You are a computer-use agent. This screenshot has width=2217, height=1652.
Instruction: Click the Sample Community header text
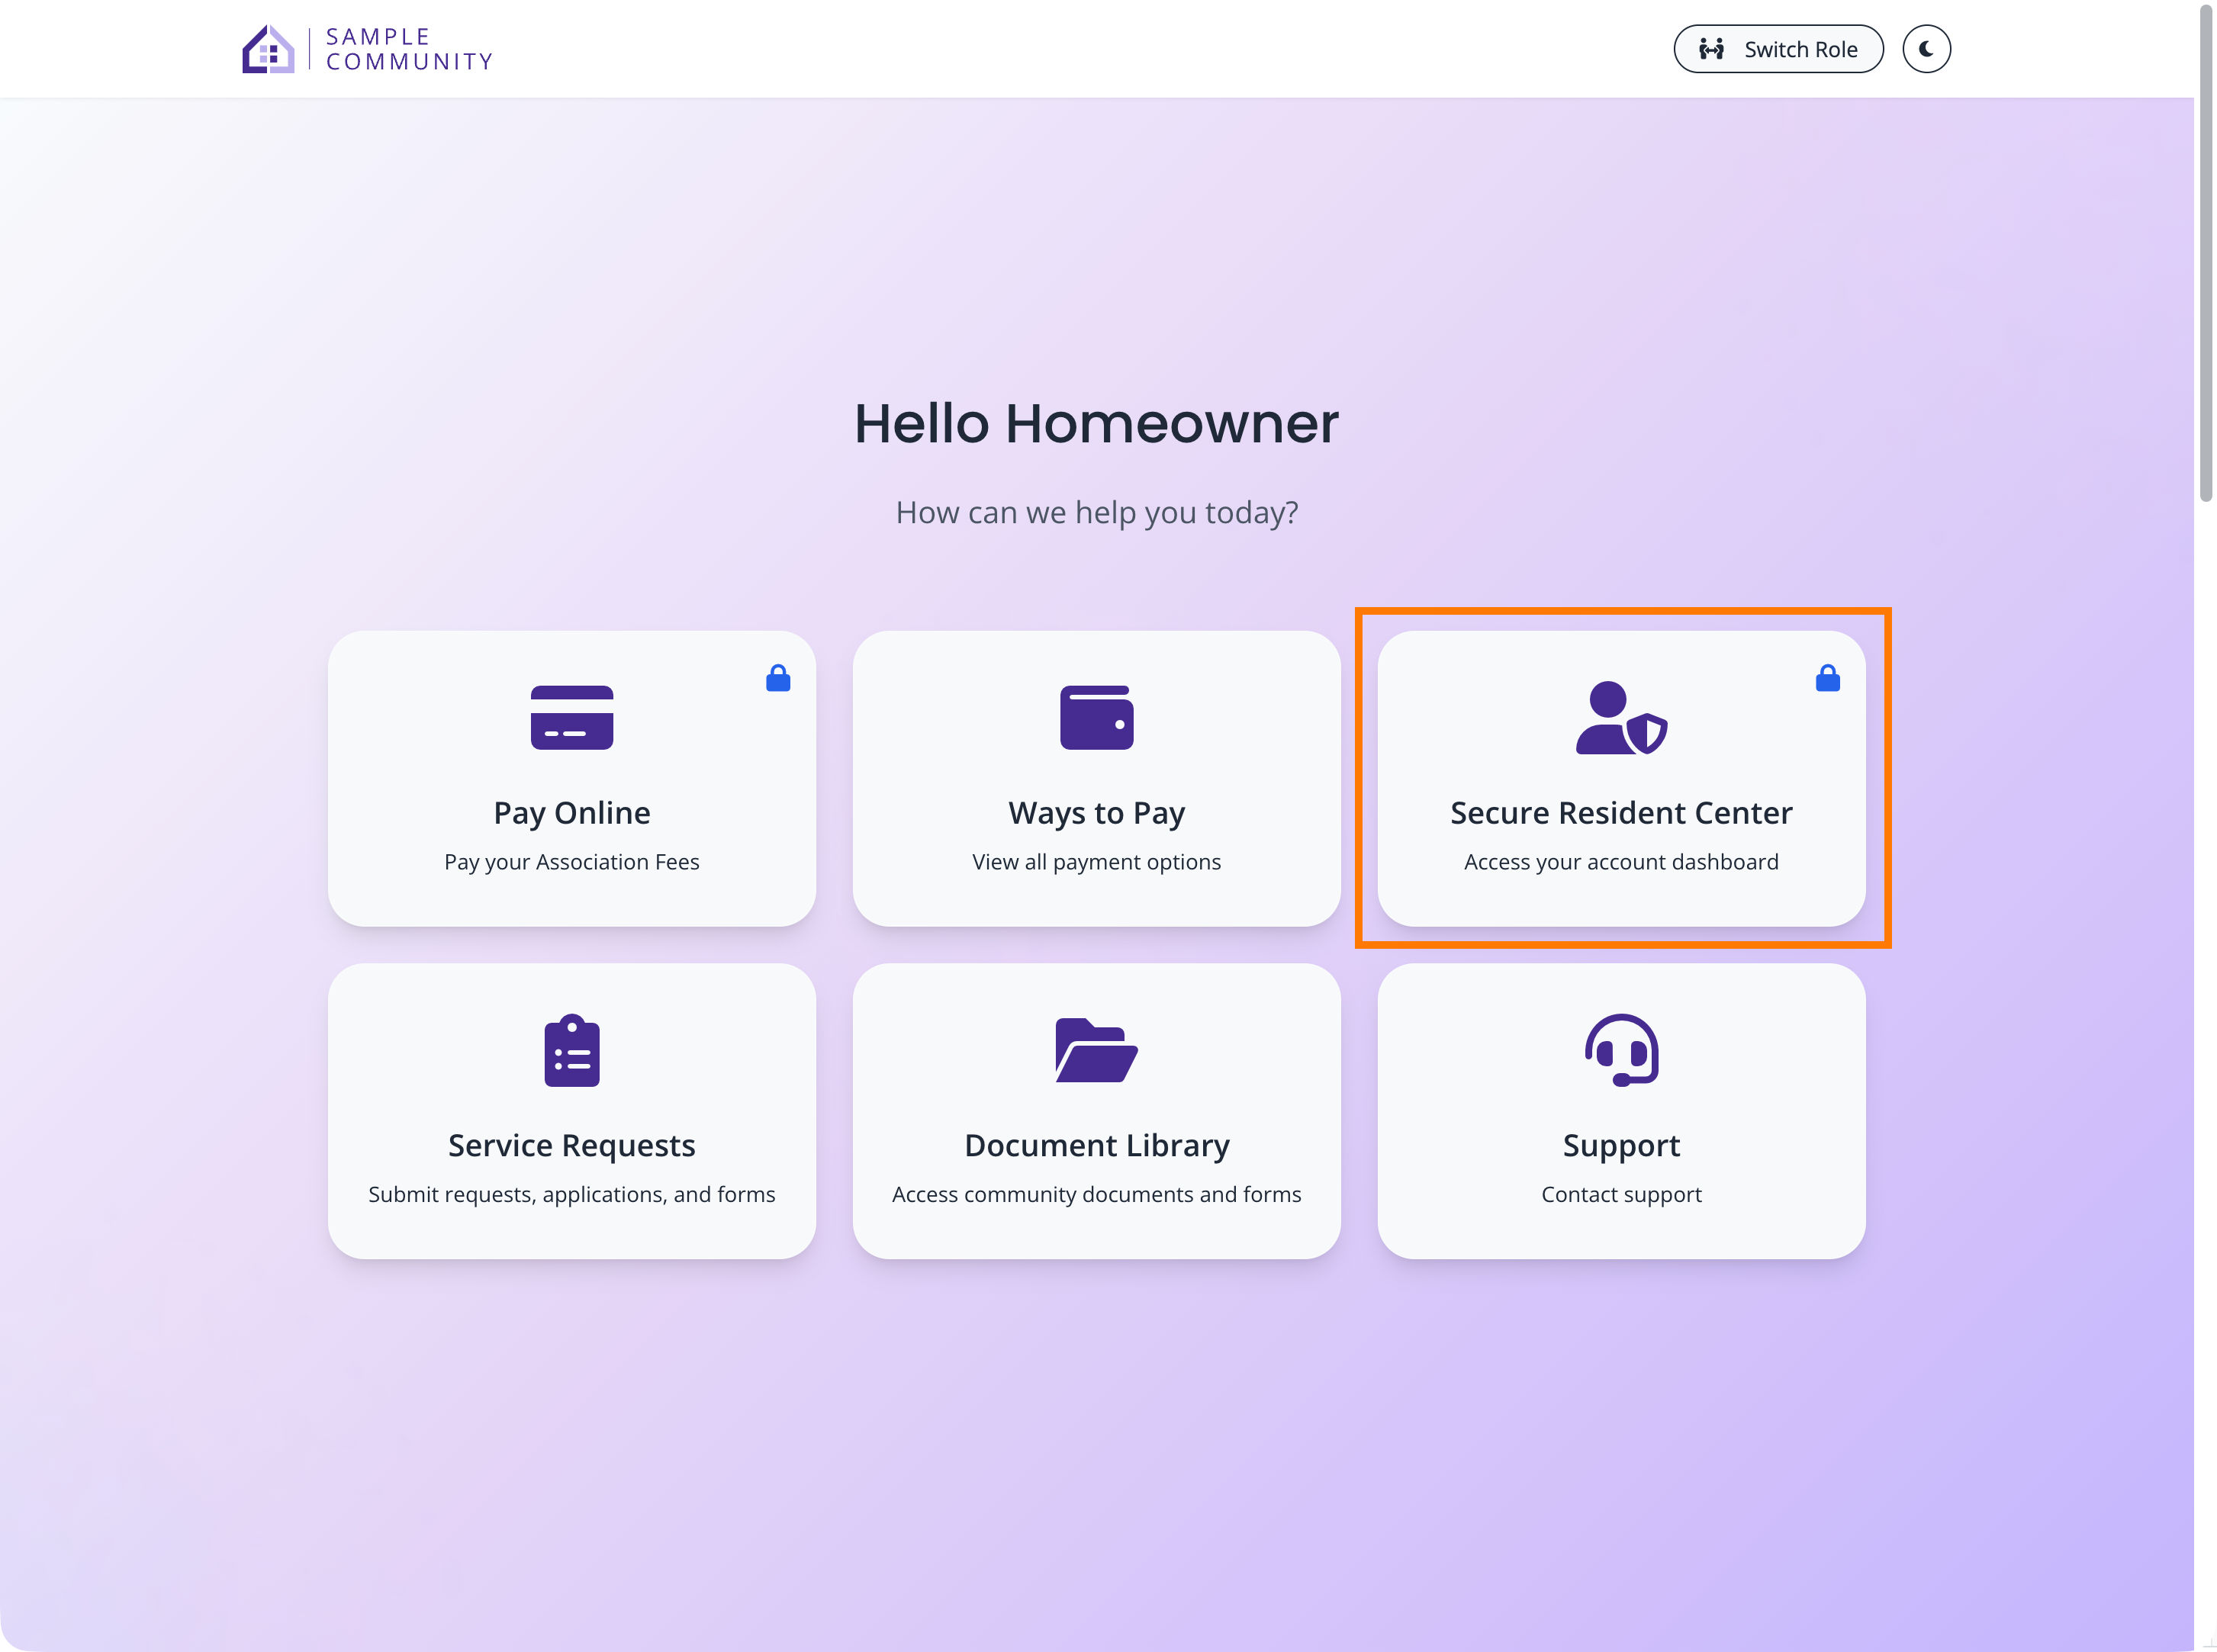pyautogui.click(x=409, y=49)
